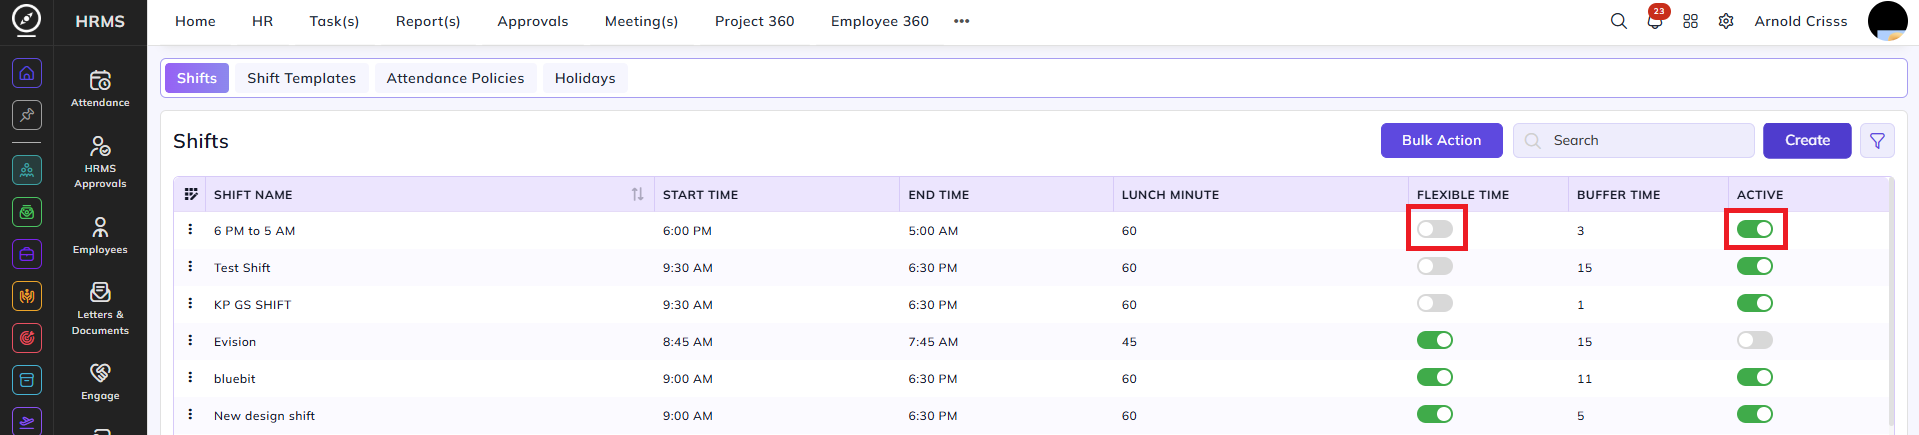The height and width of the screenshot is (435, 1919).
Task: Open row menu for New design shift
Action: point(190,414)
